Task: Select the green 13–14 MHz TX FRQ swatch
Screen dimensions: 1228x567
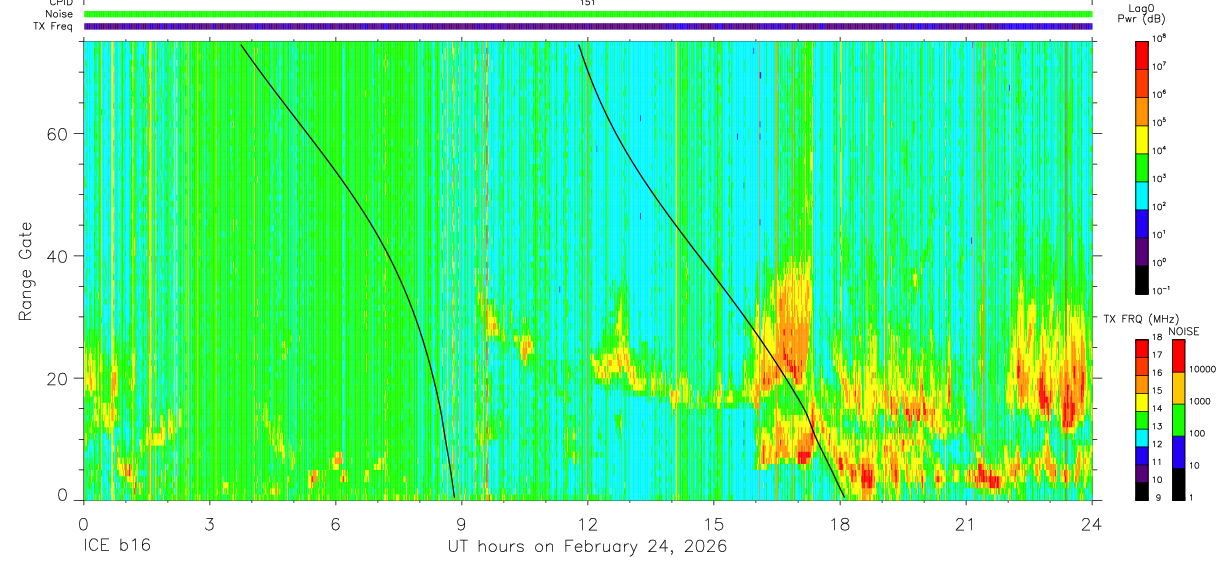Action: (x=1142, y=419)
